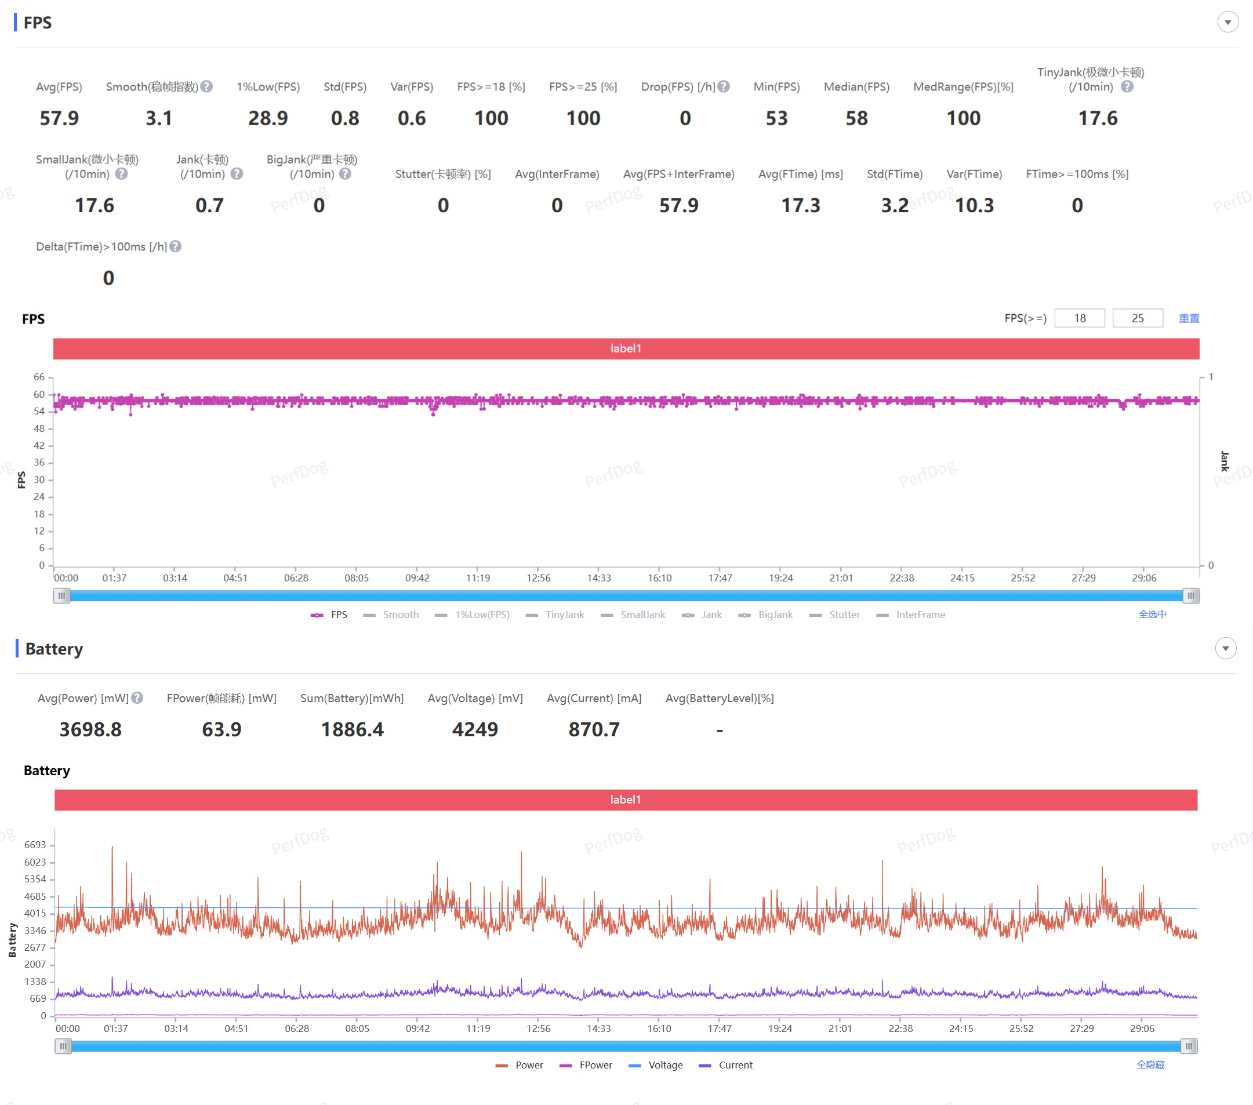Open Drop(FPS) help tooltip icon
The image size is (1253, 1105).
click(x=724, y=87)
